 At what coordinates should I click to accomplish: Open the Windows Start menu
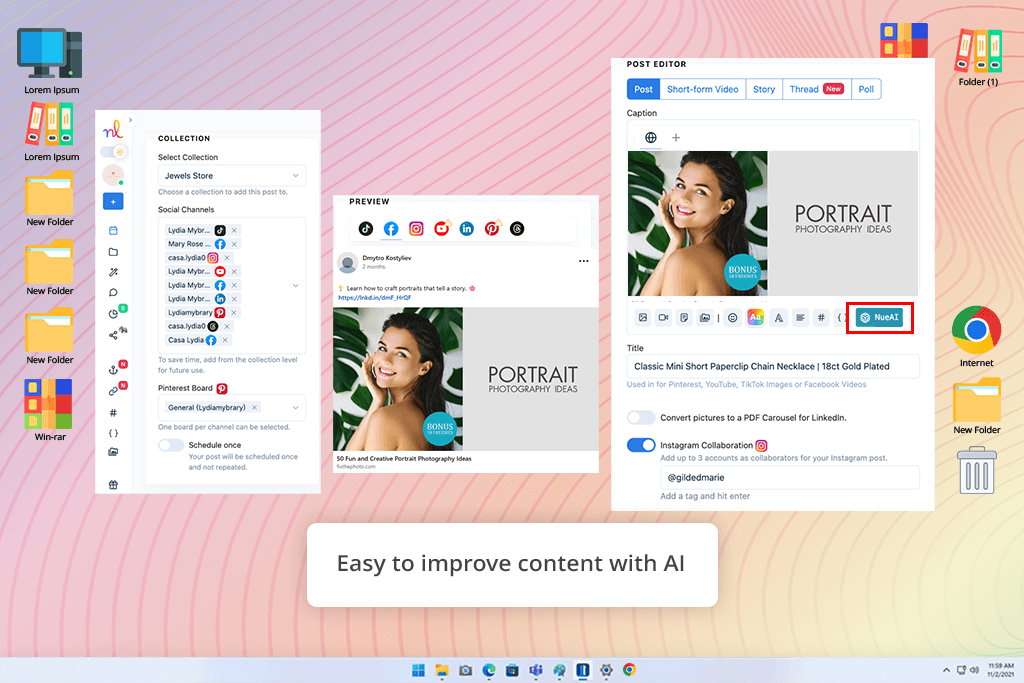coord(419,670)
